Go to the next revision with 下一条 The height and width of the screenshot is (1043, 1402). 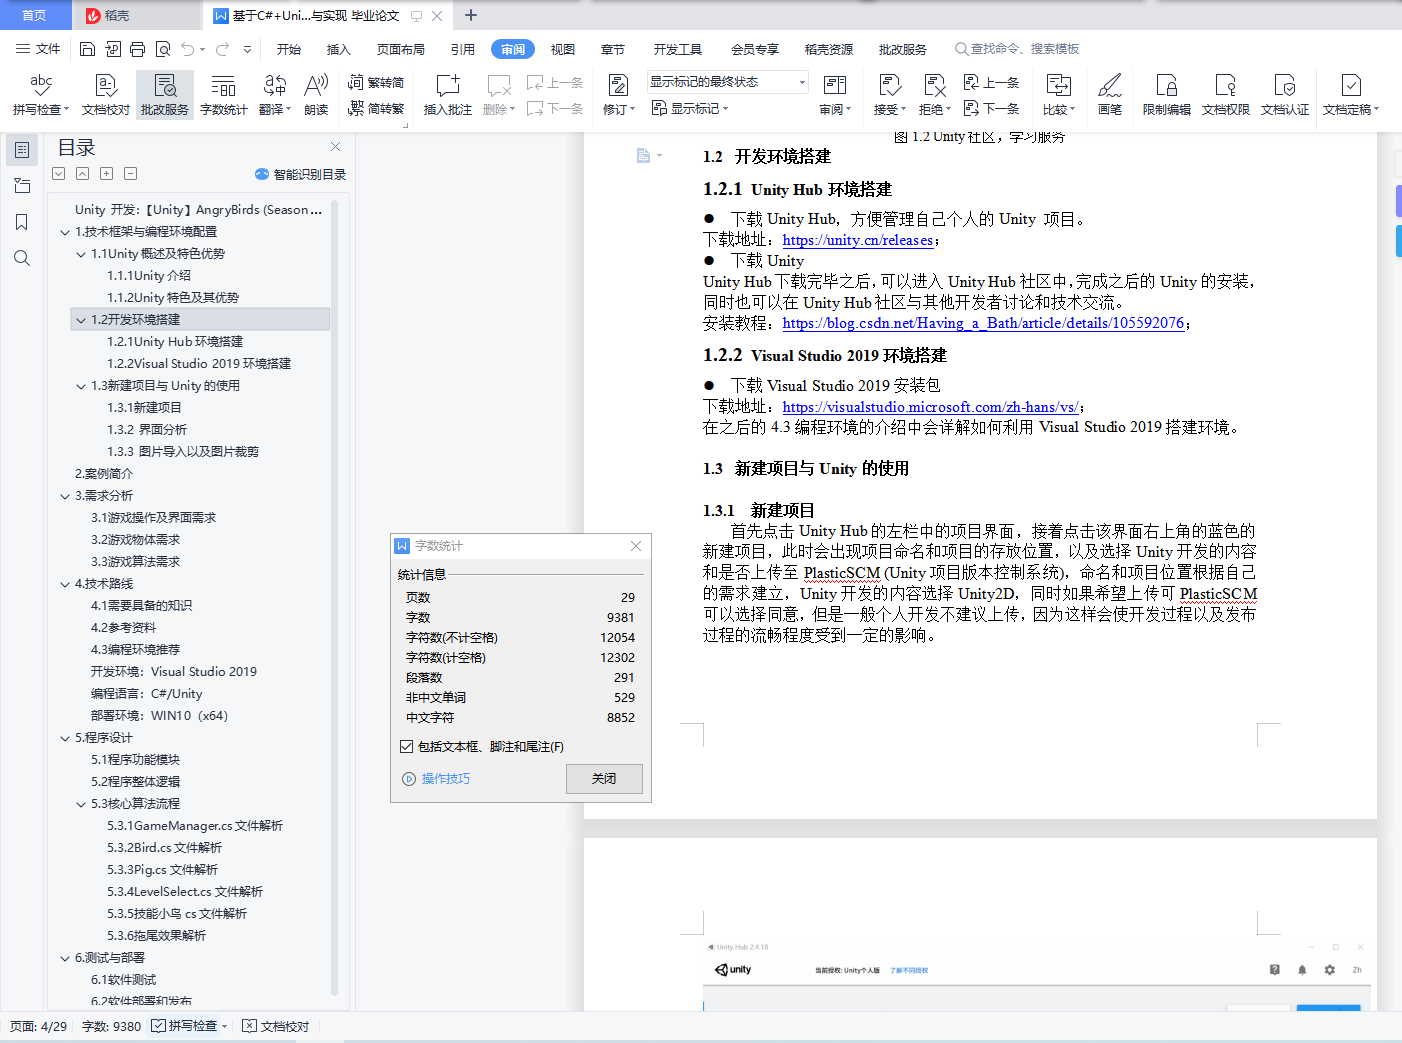point(991,109)
